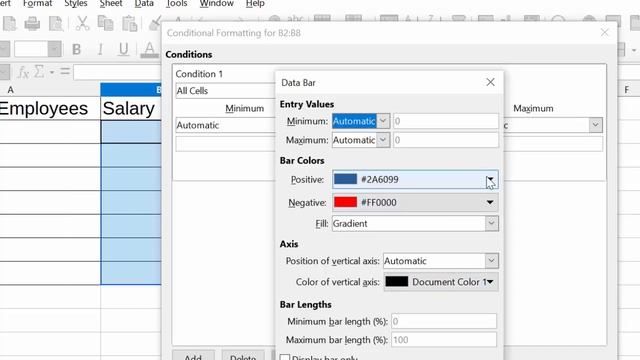The image size is (640, 360).
Task: Open Maximum dropdown arrow in Conditional Formatting
Action: pos(595,125)
